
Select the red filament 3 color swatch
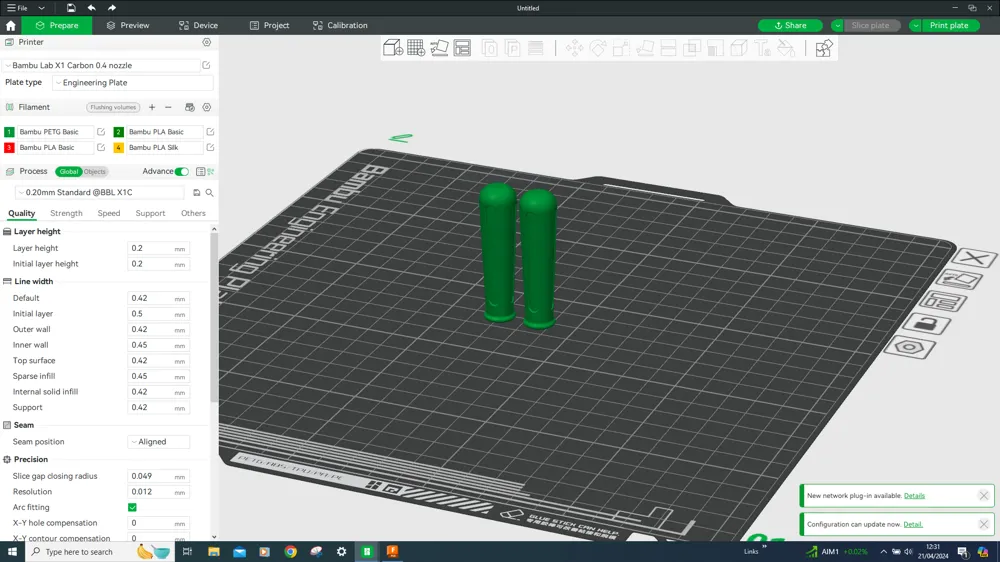pos(9,148)
